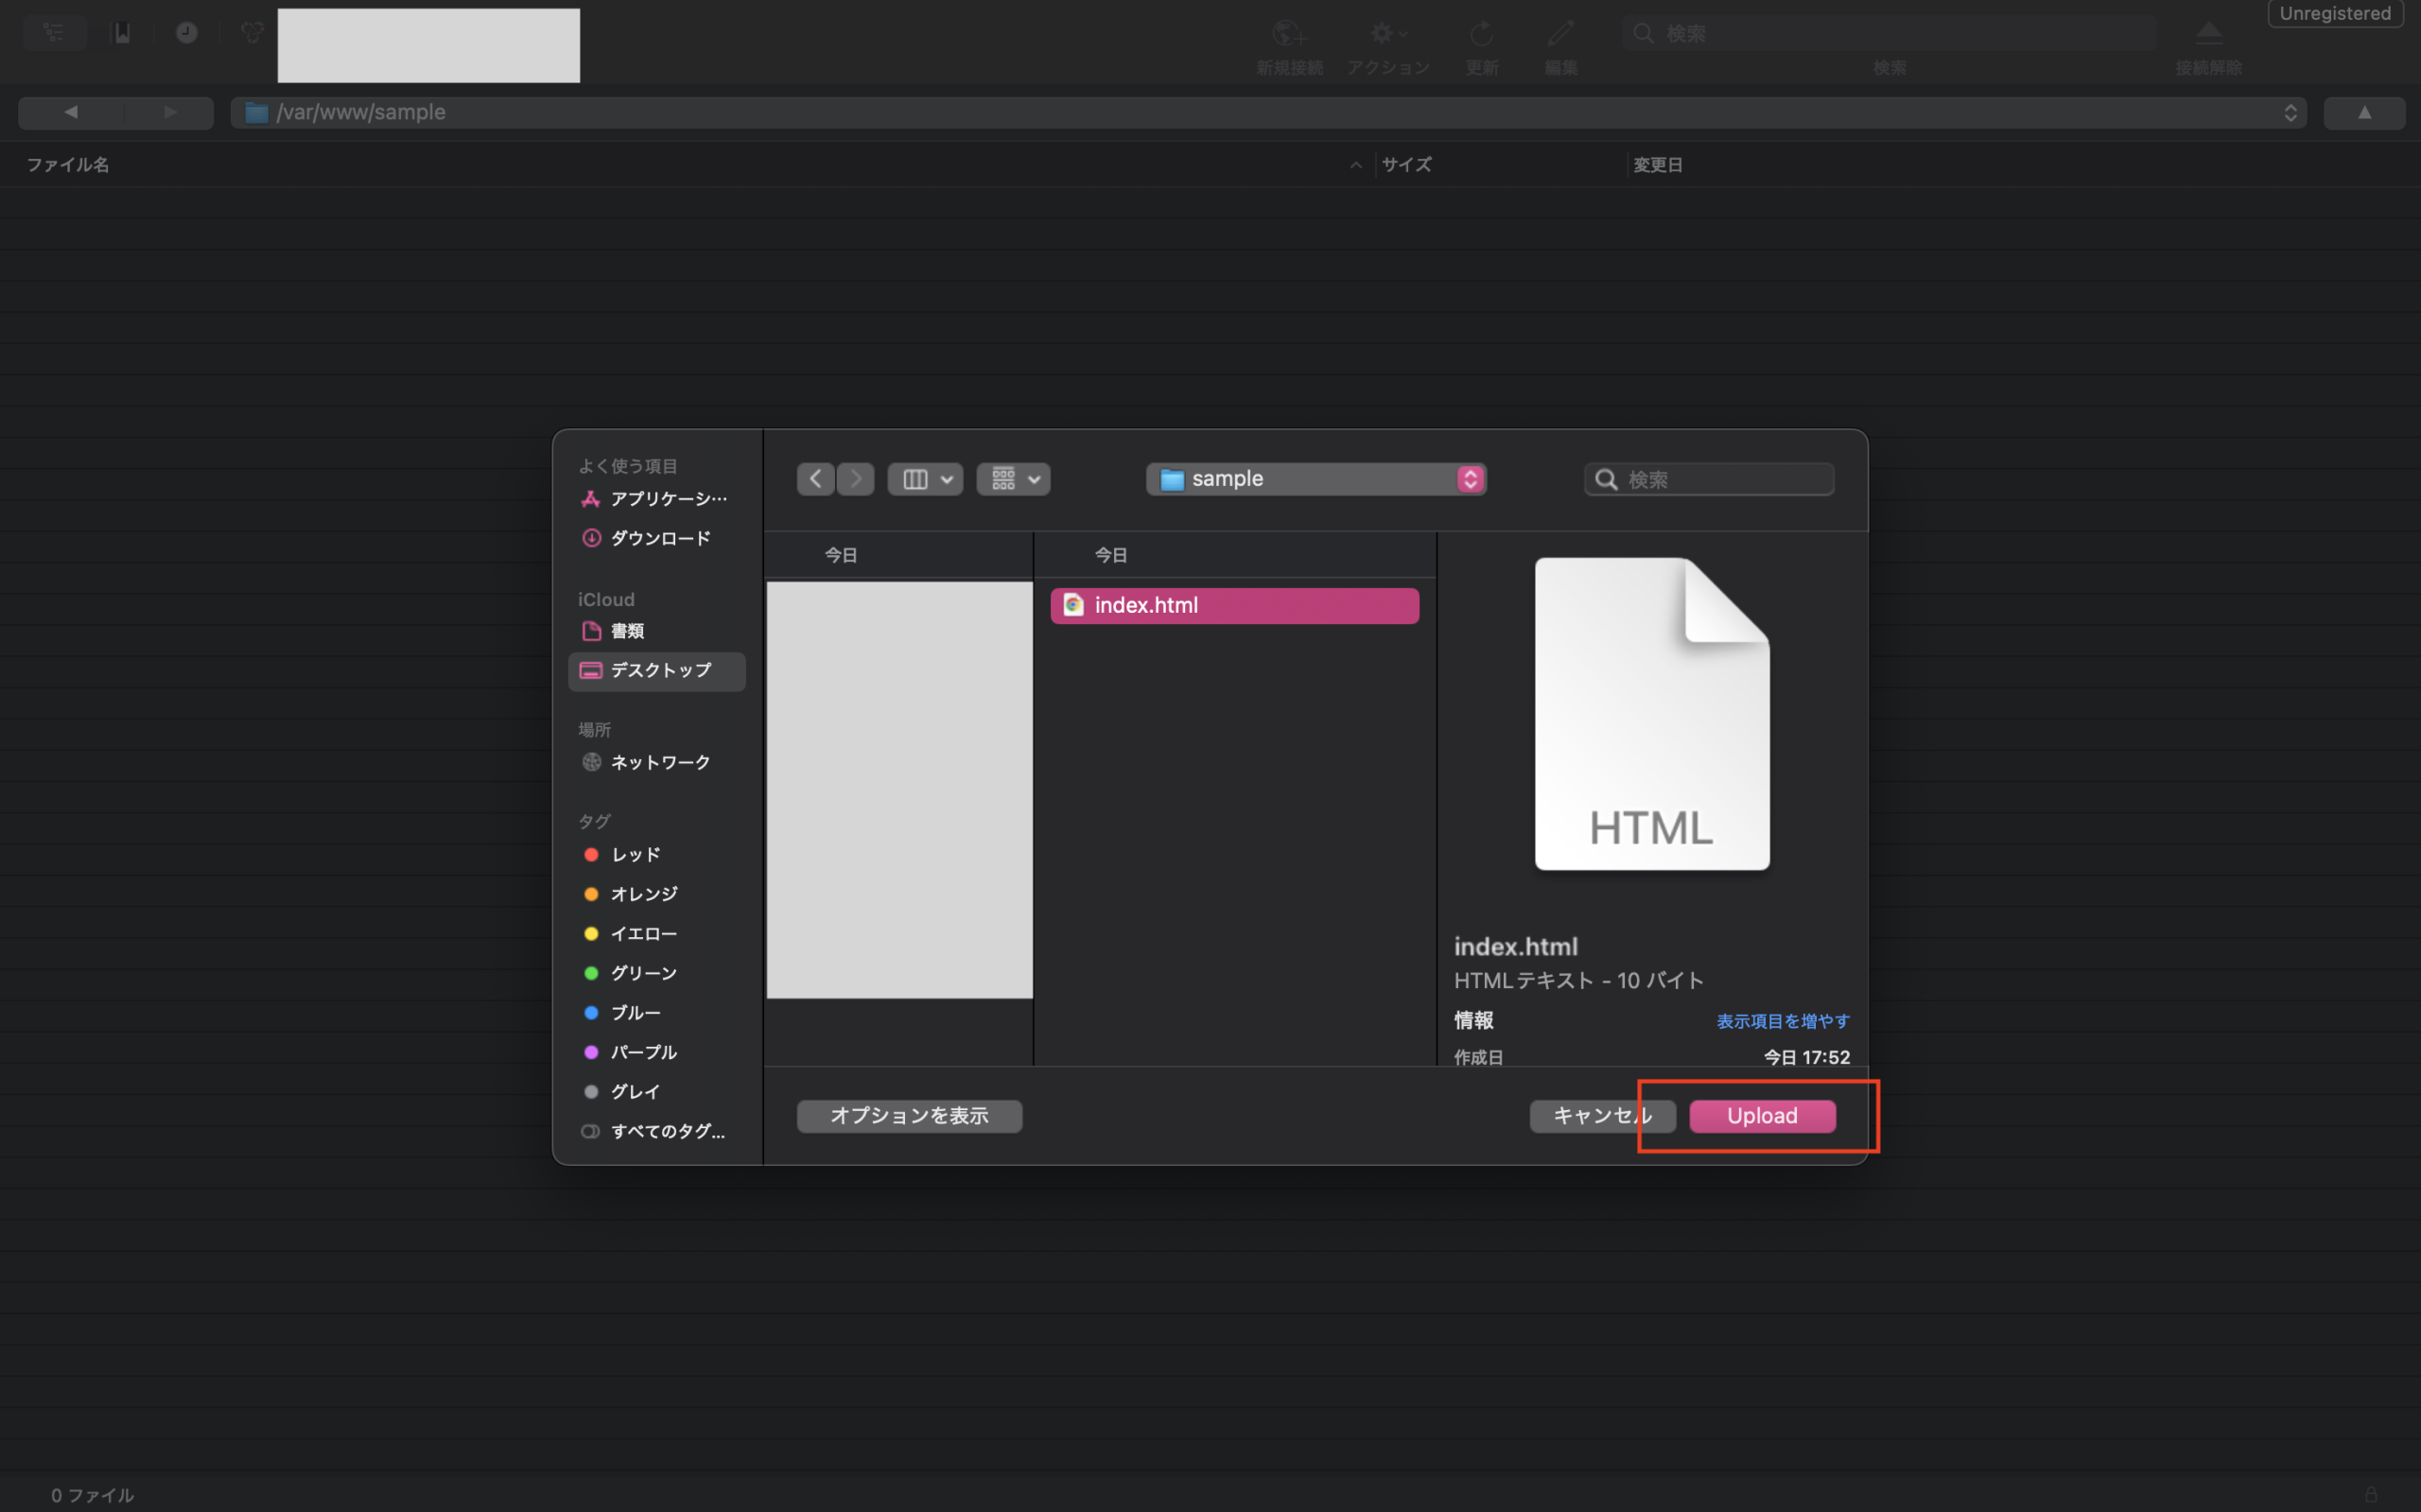Select the パープル tag
The width and height of the screenshot is (2421, 1512).
tap(656, 1052)
